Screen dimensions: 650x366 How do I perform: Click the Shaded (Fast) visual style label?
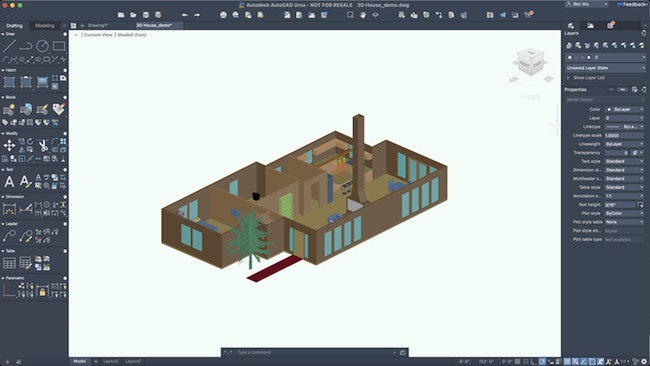click(131, 35)
